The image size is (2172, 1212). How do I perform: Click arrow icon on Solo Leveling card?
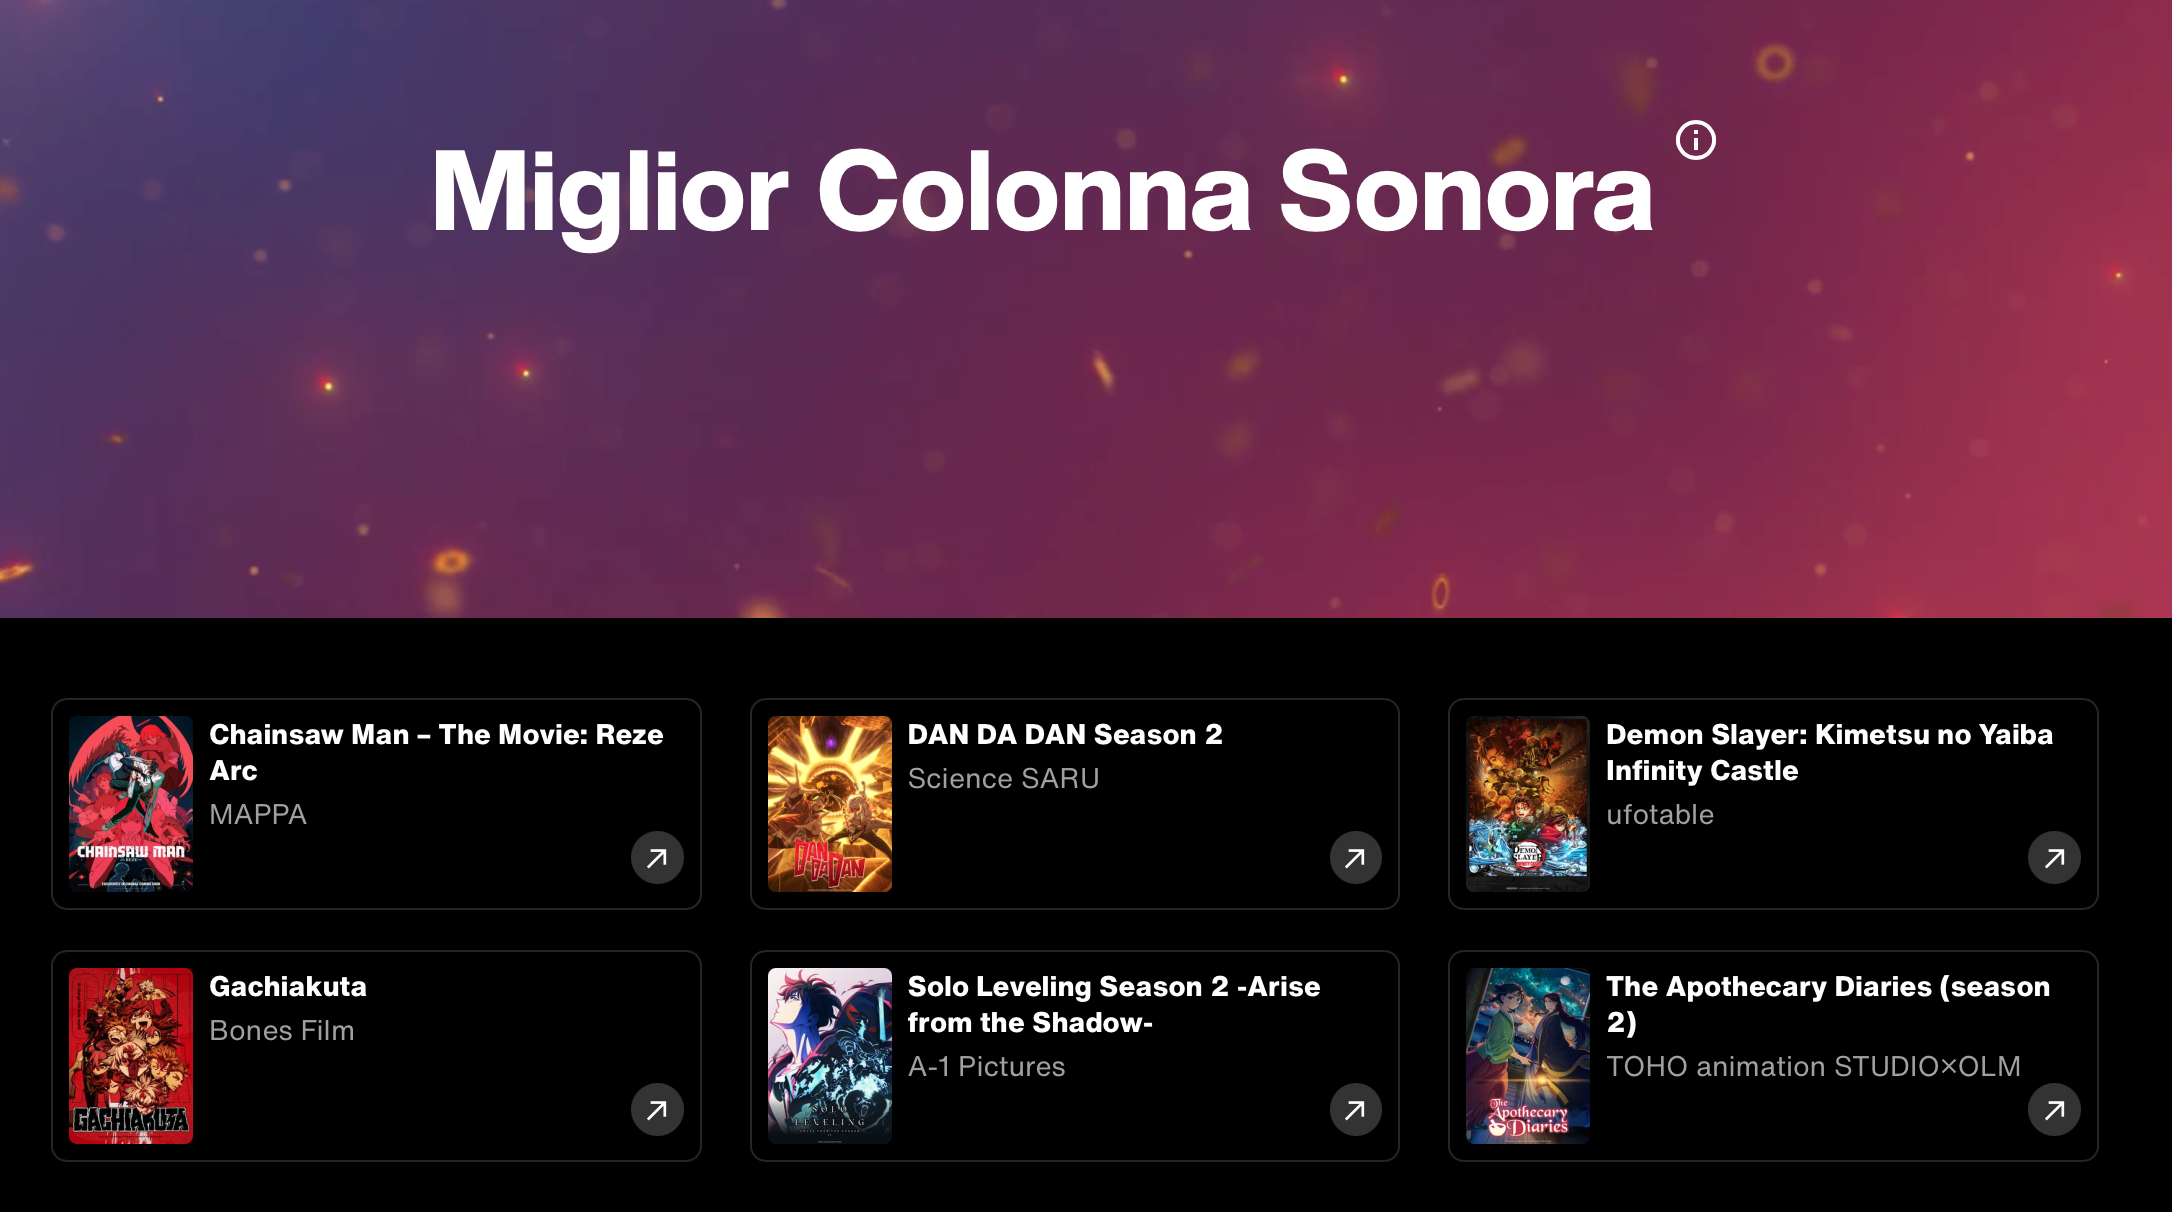tap(1355, 1110)
